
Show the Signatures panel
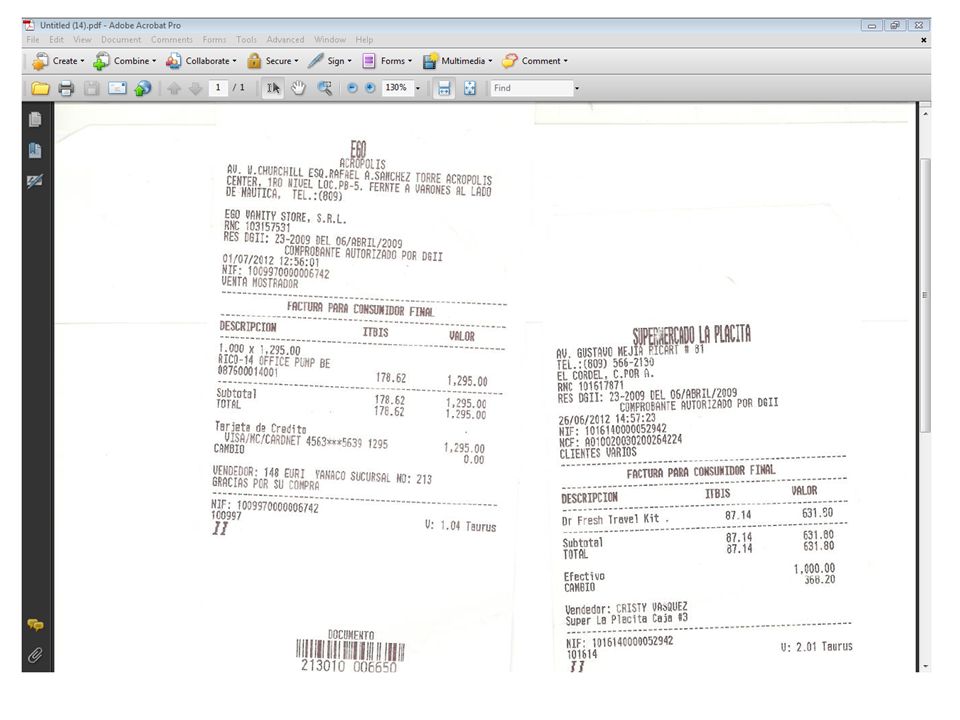[x=35, y=181]
